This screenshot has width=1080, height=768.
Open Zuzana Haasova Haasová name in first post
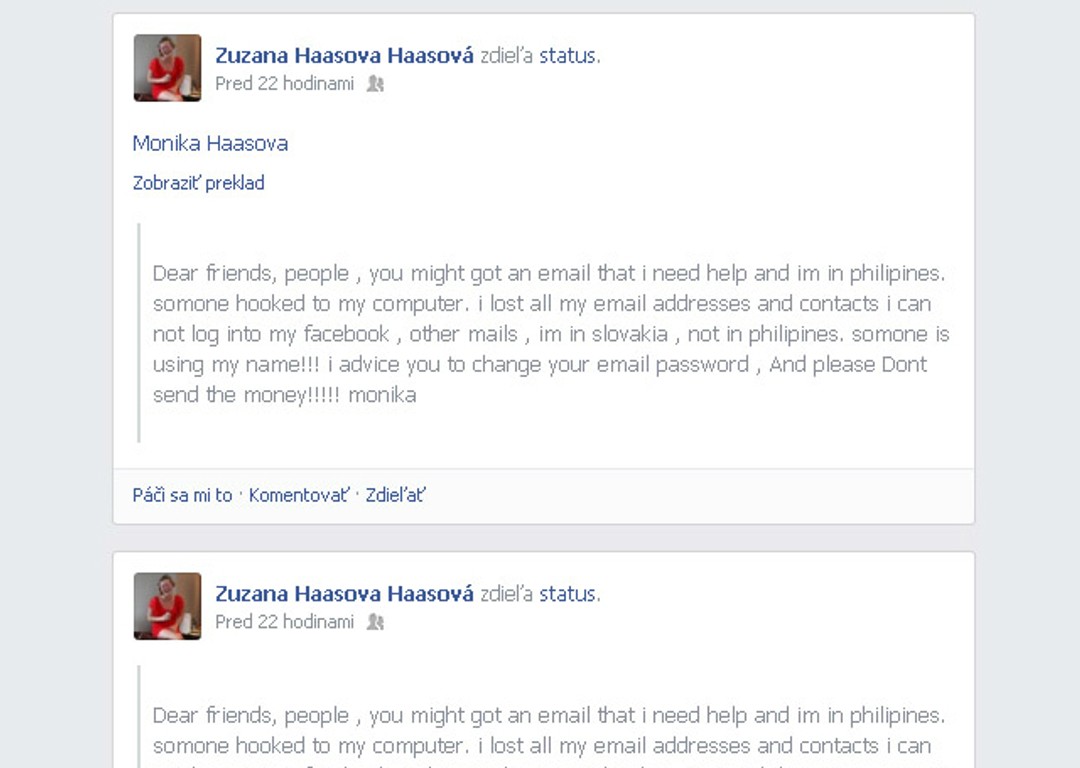[x=344, y=55]
